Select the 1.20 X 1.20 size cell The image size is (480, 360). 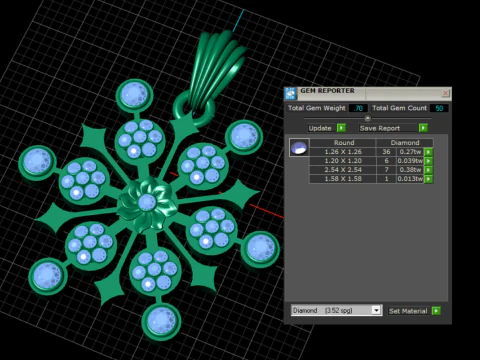coord(343,161)
